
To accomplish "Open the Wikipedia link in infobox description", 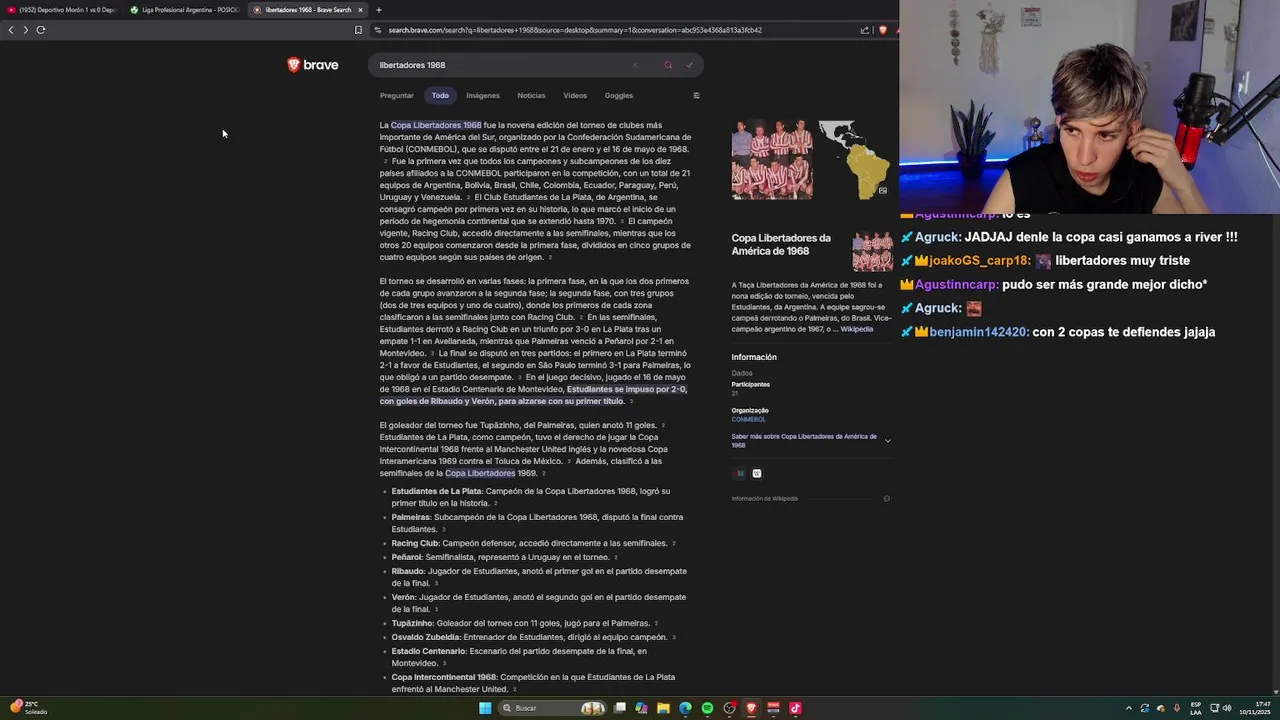I will tap(856, 329).
